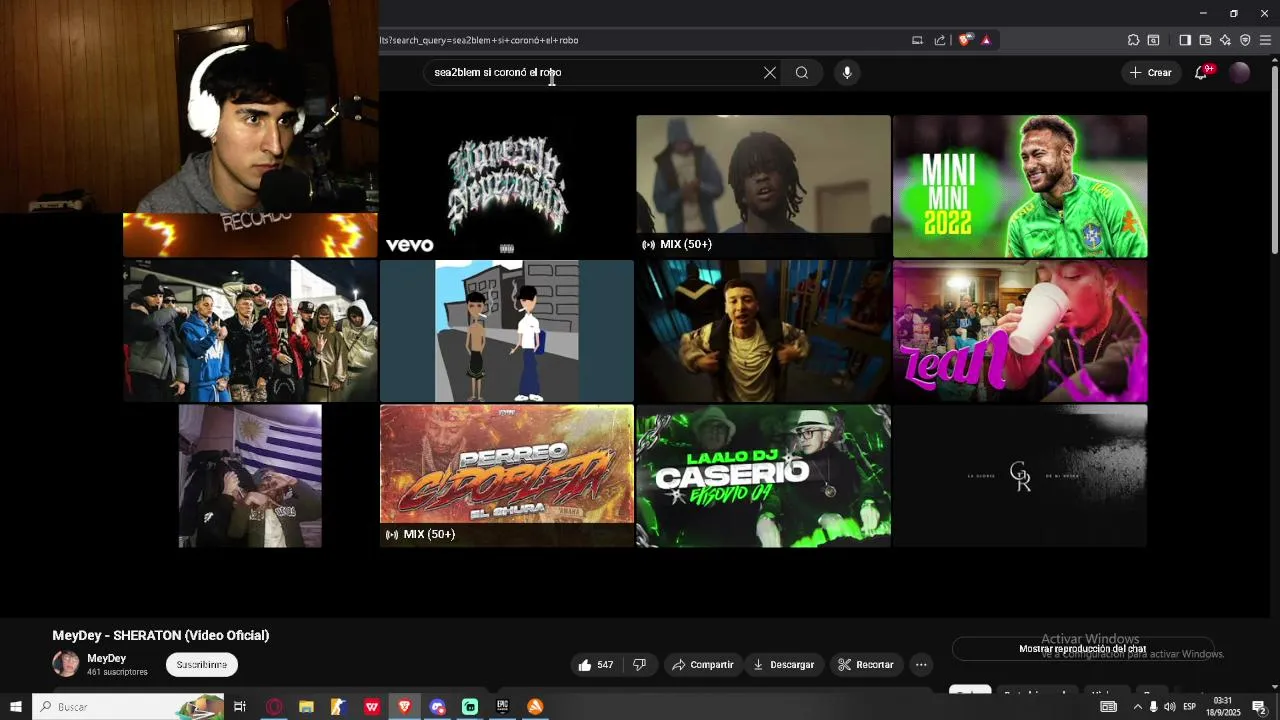1280x720 pixels.
Task: Click the cast screen icon in address bar
Action: (917, 40)
